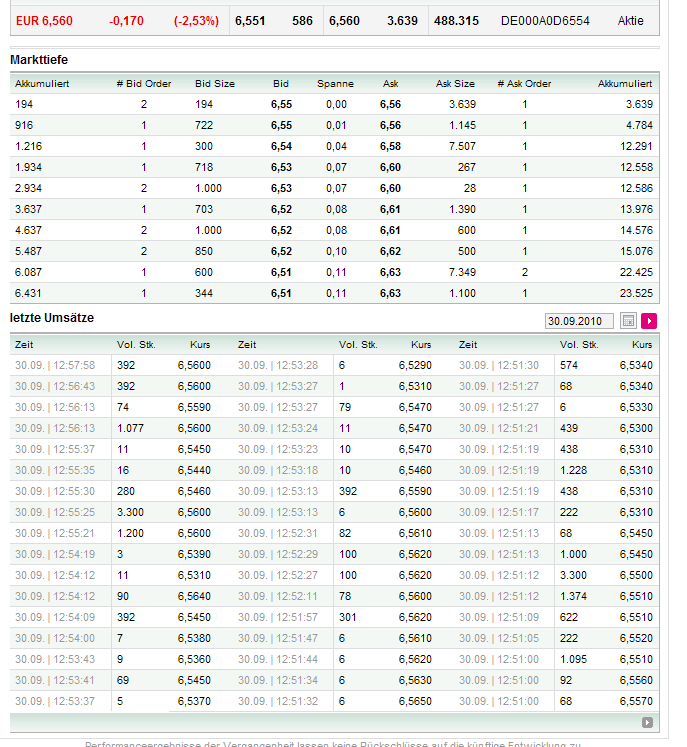Screen dimensions: 687x747
Task: Click the grey next-page arrow below trades
Action: 648,722
